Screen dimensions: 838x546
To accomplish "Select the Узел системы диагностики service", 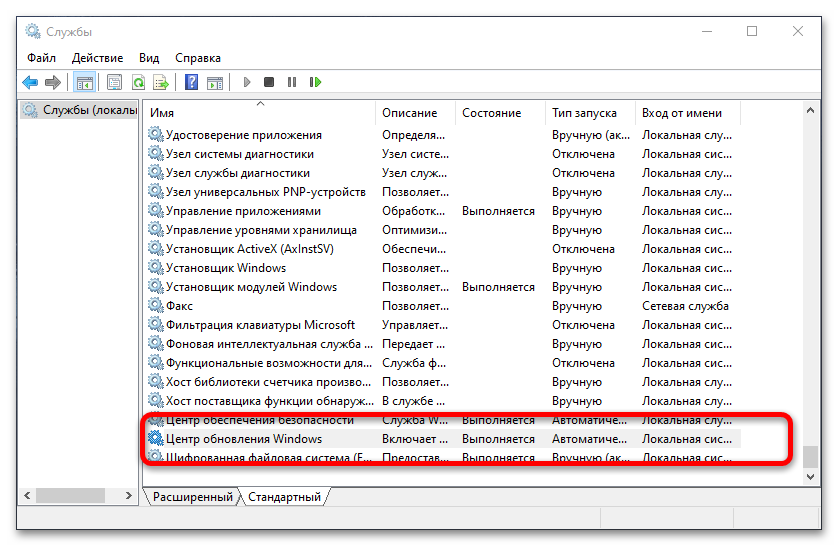I will click(x=443, y=154).
